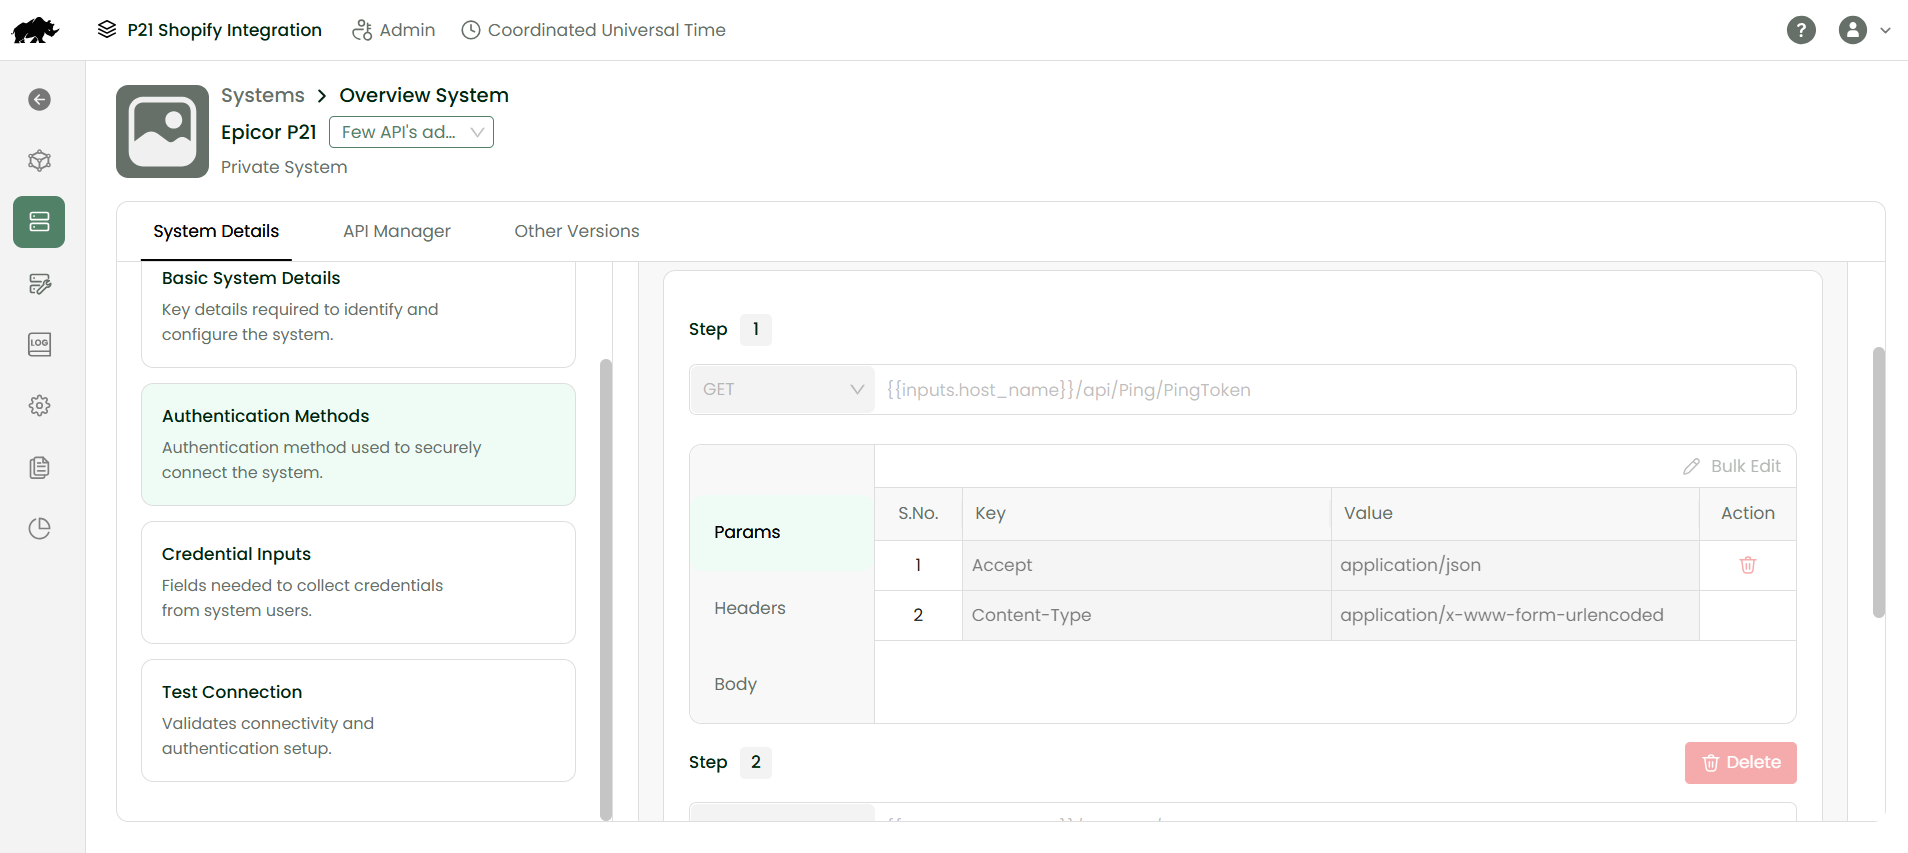Click the S.No. column header
Image resolution: width=1908 pixels, height=853 pixels.
pyautogui.click(x=918, y=513)
